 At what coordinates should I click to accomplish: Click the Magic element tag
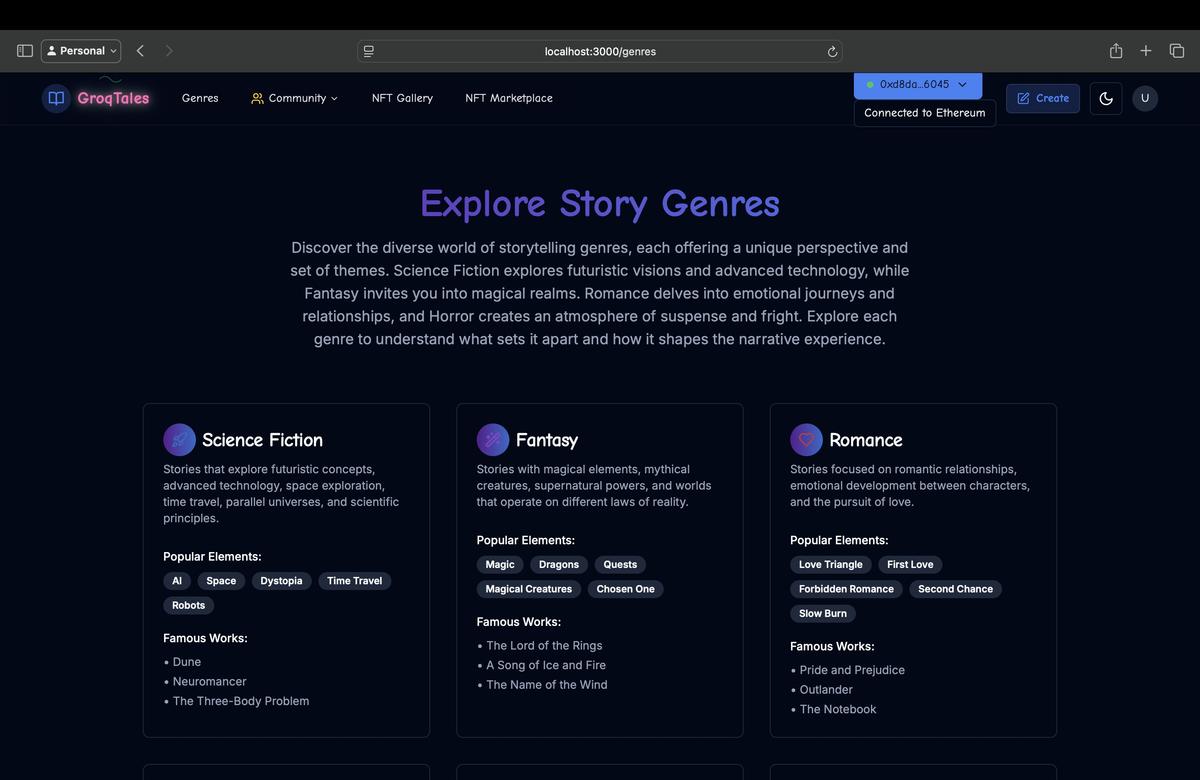click(499, 564)
